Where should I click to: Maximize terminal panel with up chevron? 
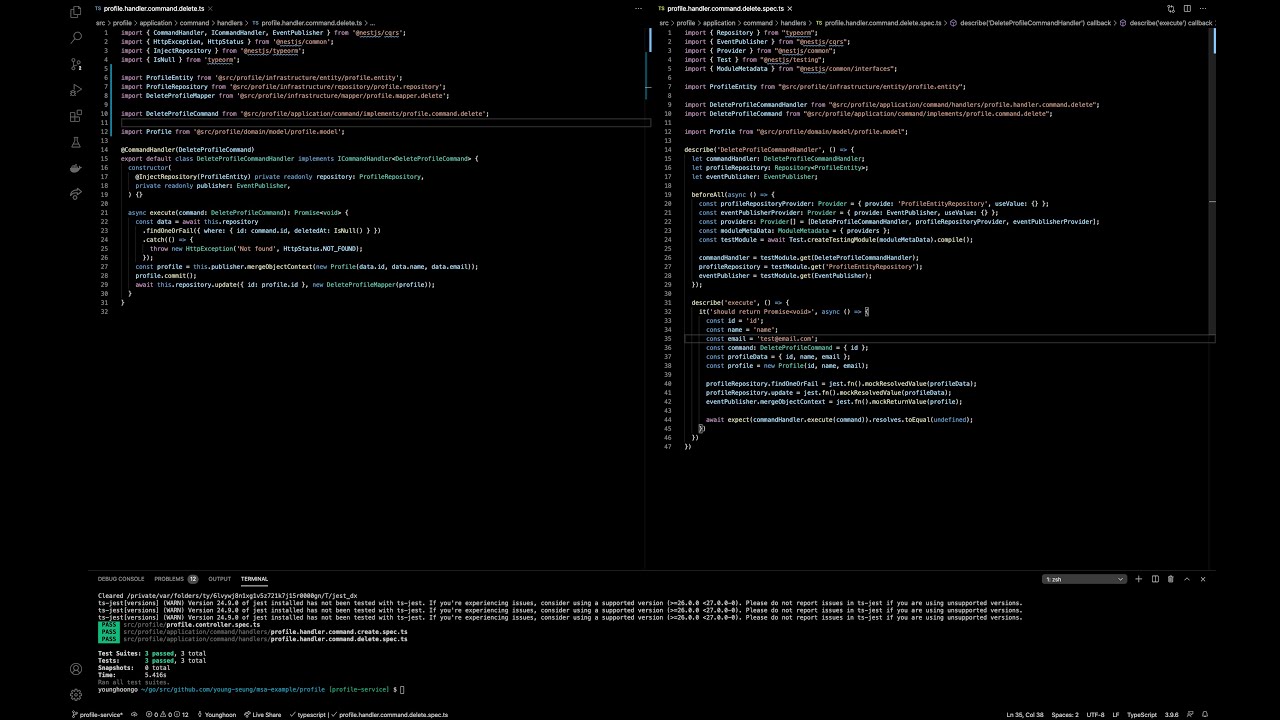coord(1187,579)
